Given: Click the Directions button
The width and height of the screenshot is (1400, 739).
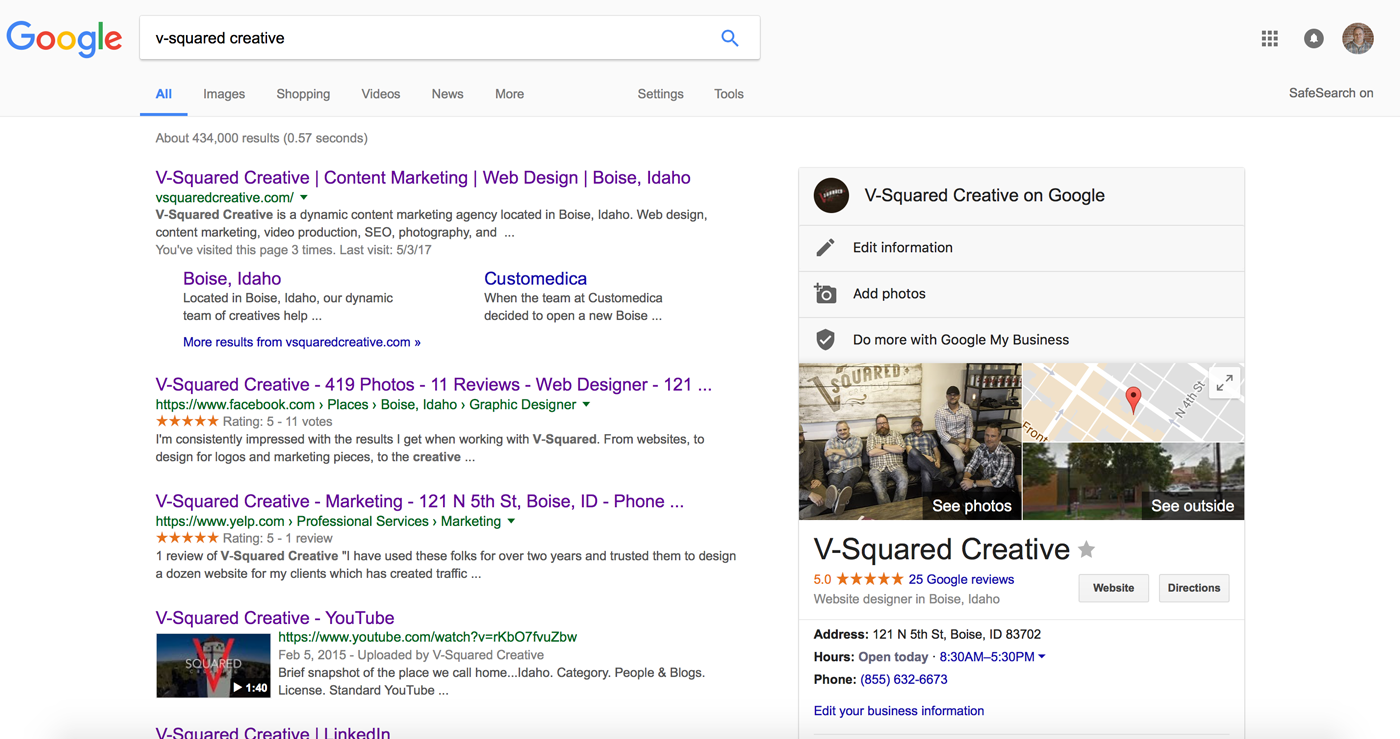Looking at the screenshot, I should (1194, 588).
